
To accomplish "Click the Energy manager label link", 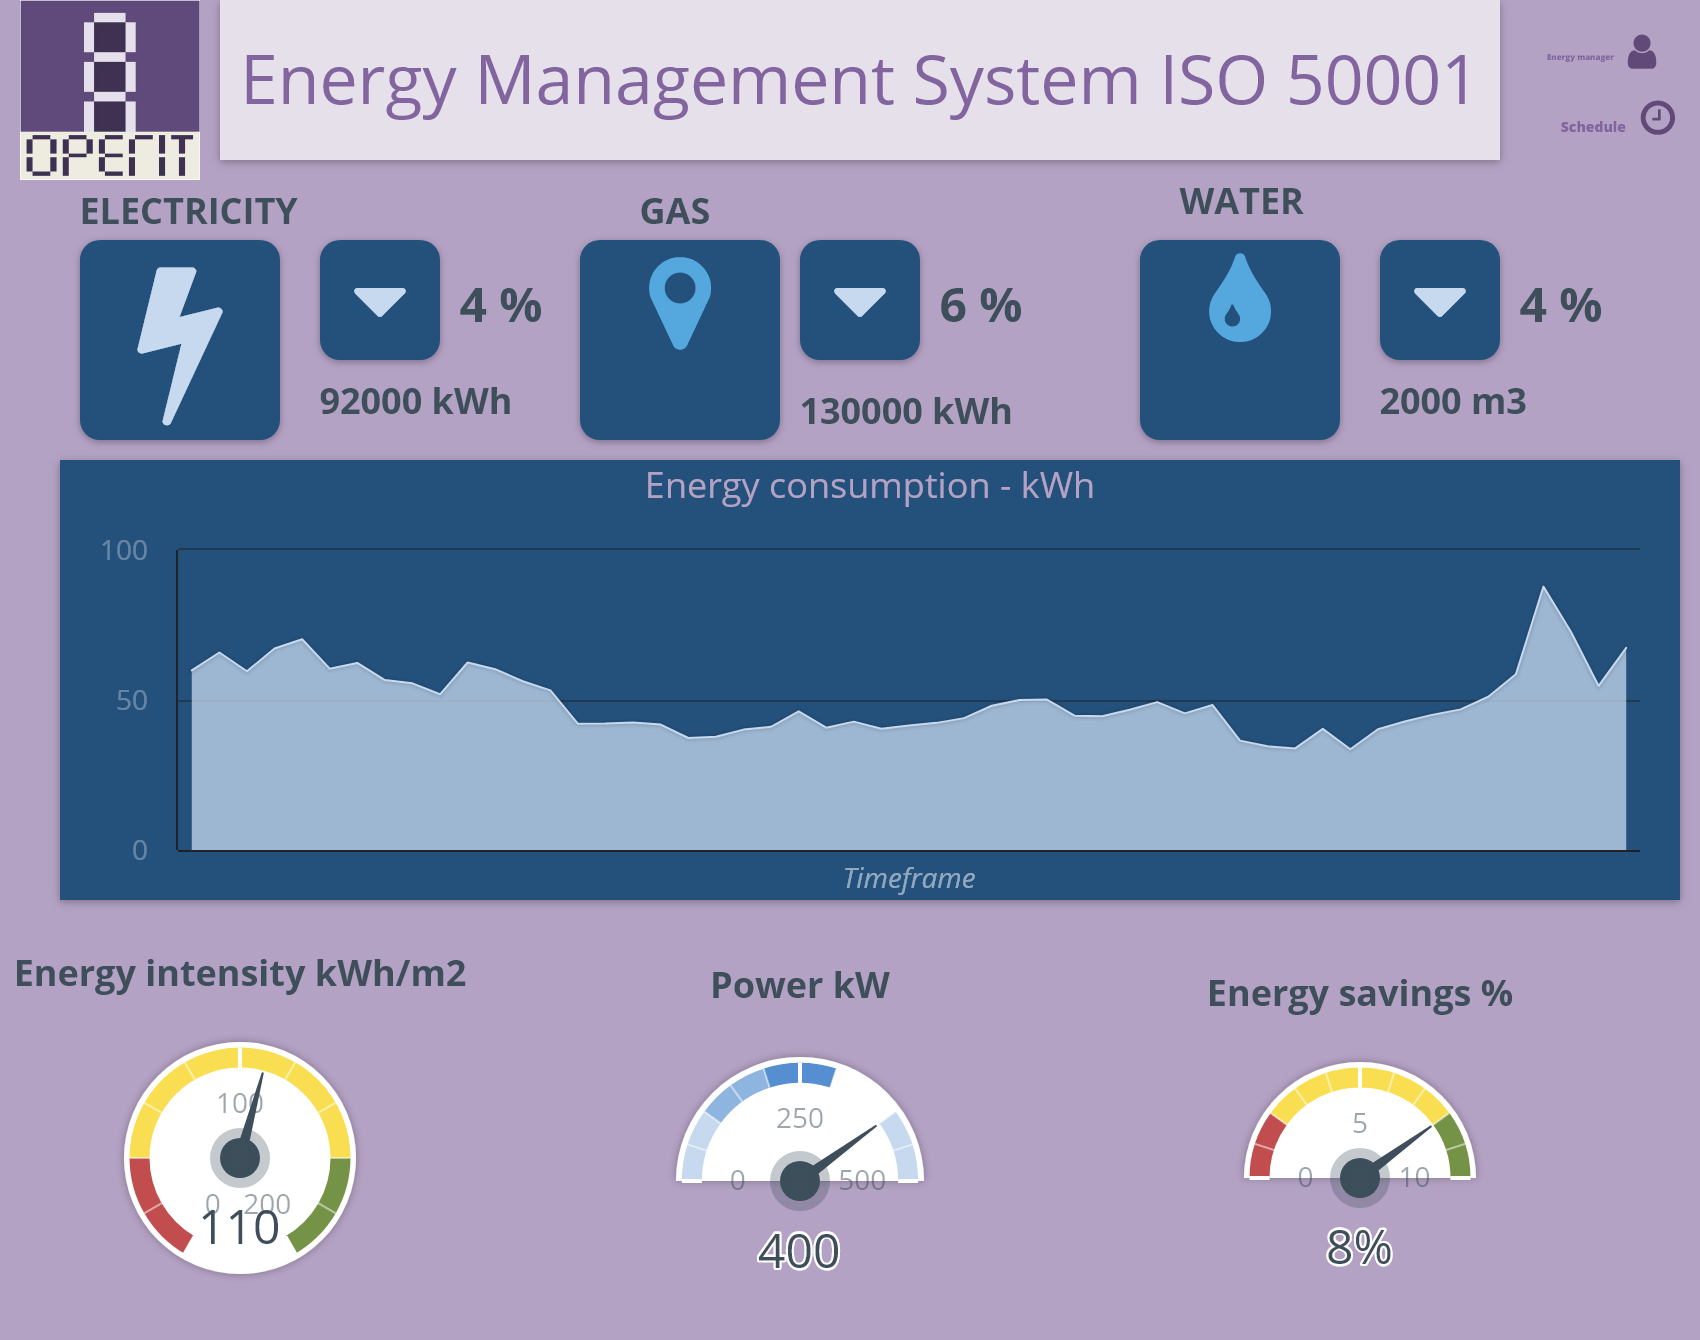I will pos(1579,57).
